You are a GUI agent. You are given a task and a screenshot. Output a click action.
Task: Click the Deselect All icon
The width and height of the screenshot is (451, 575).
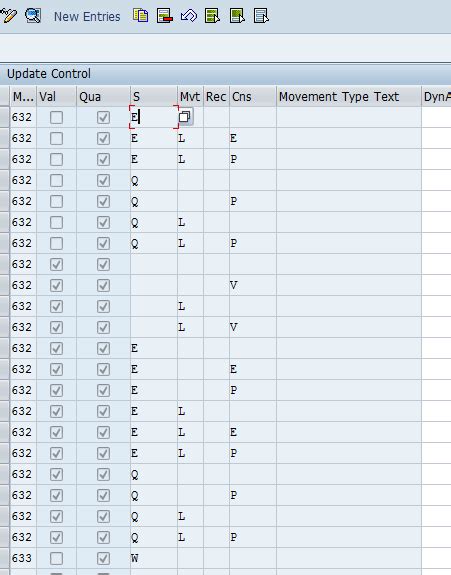tap(261, 16)
